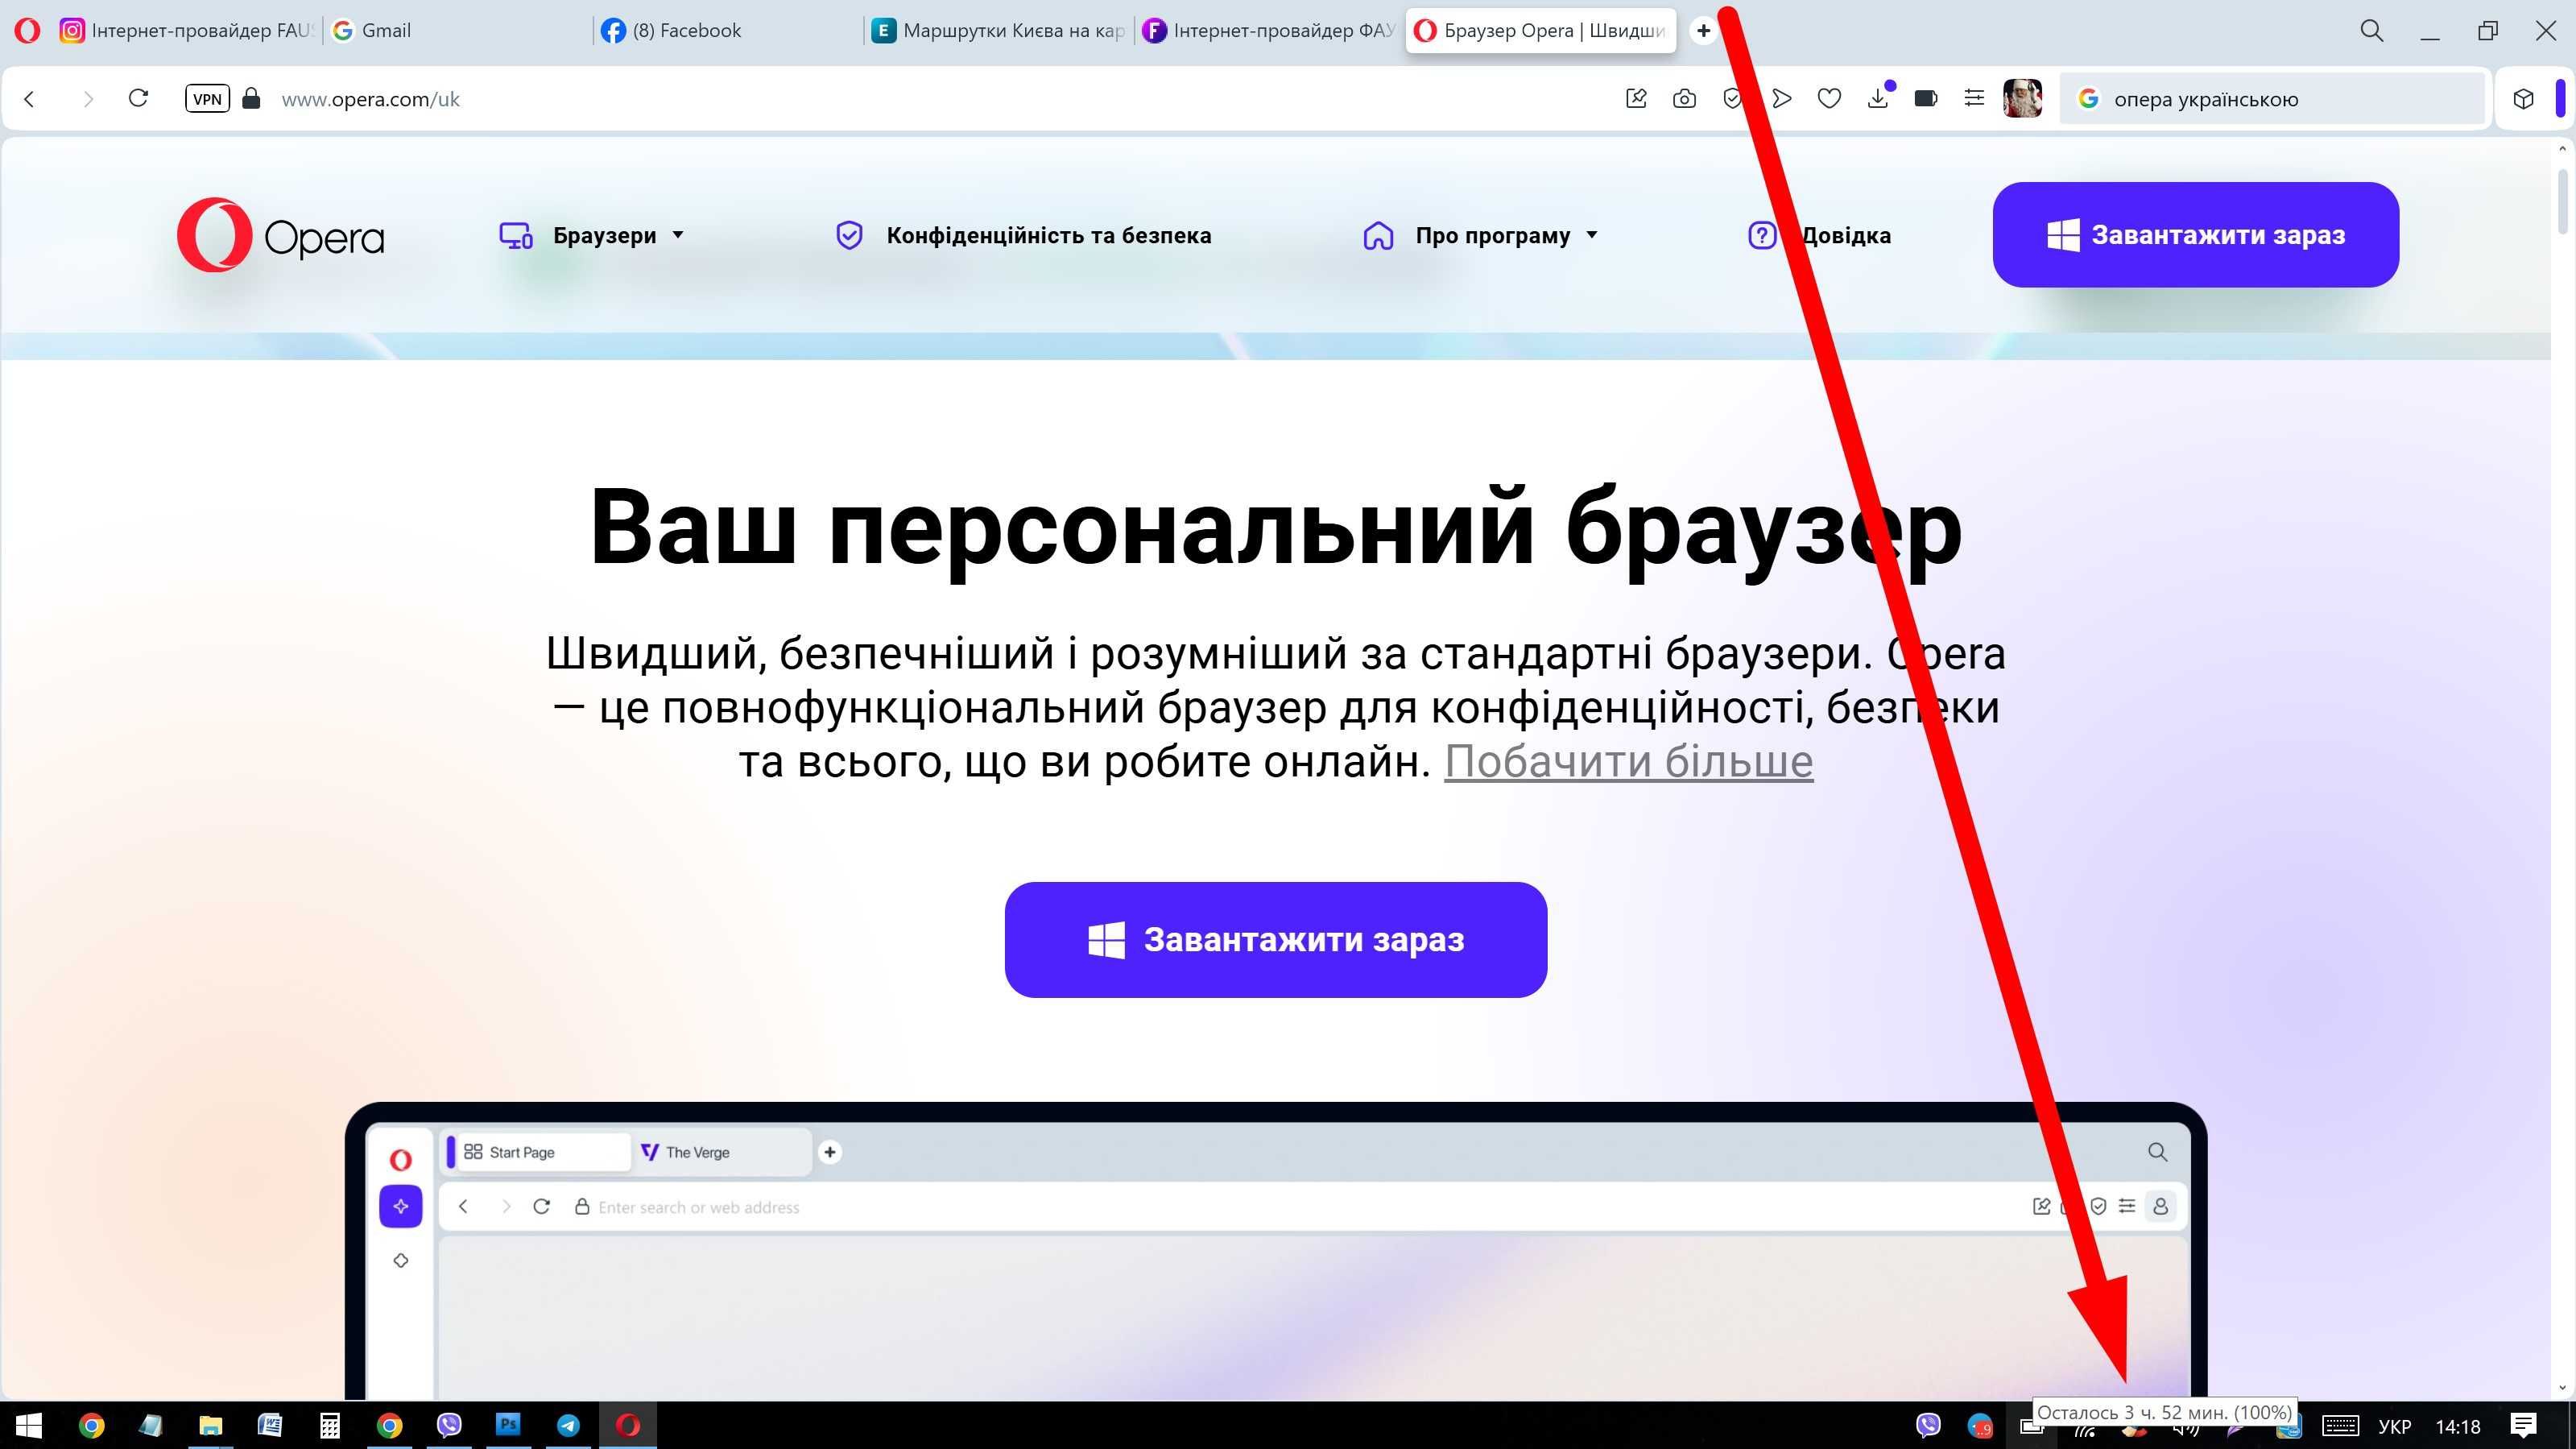The width and height of the screenshot is (2576, 1449).
Task: Click the Santa profile avatar
Action: [x=2022, y=98]
